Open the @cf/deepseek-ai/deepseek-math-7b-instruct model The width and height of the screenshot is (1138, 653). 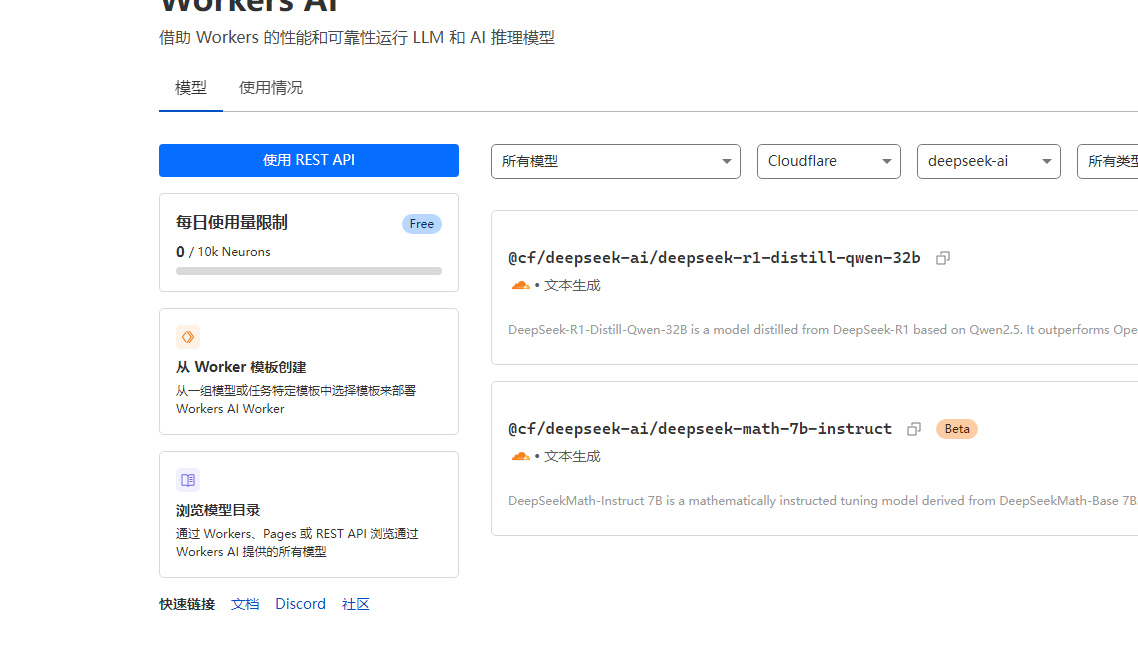[700, 430]
